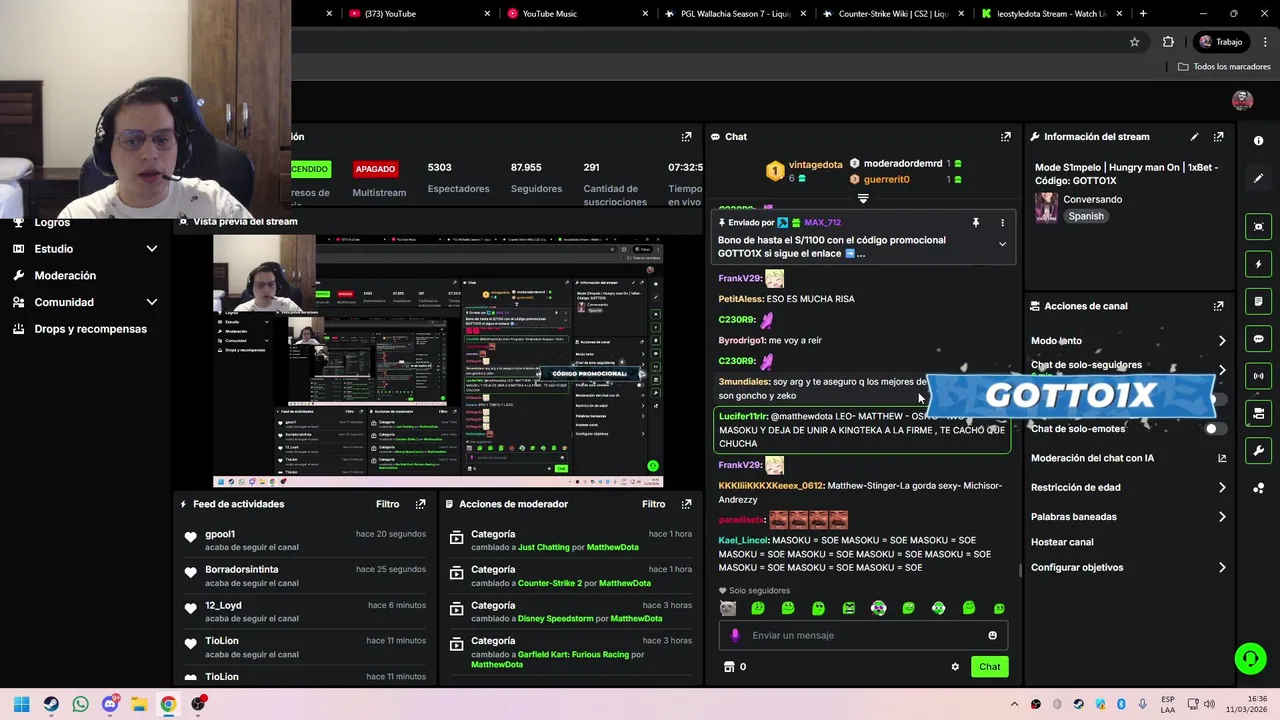Switch to Counter-Strike Wiki tab

point(893,14)
